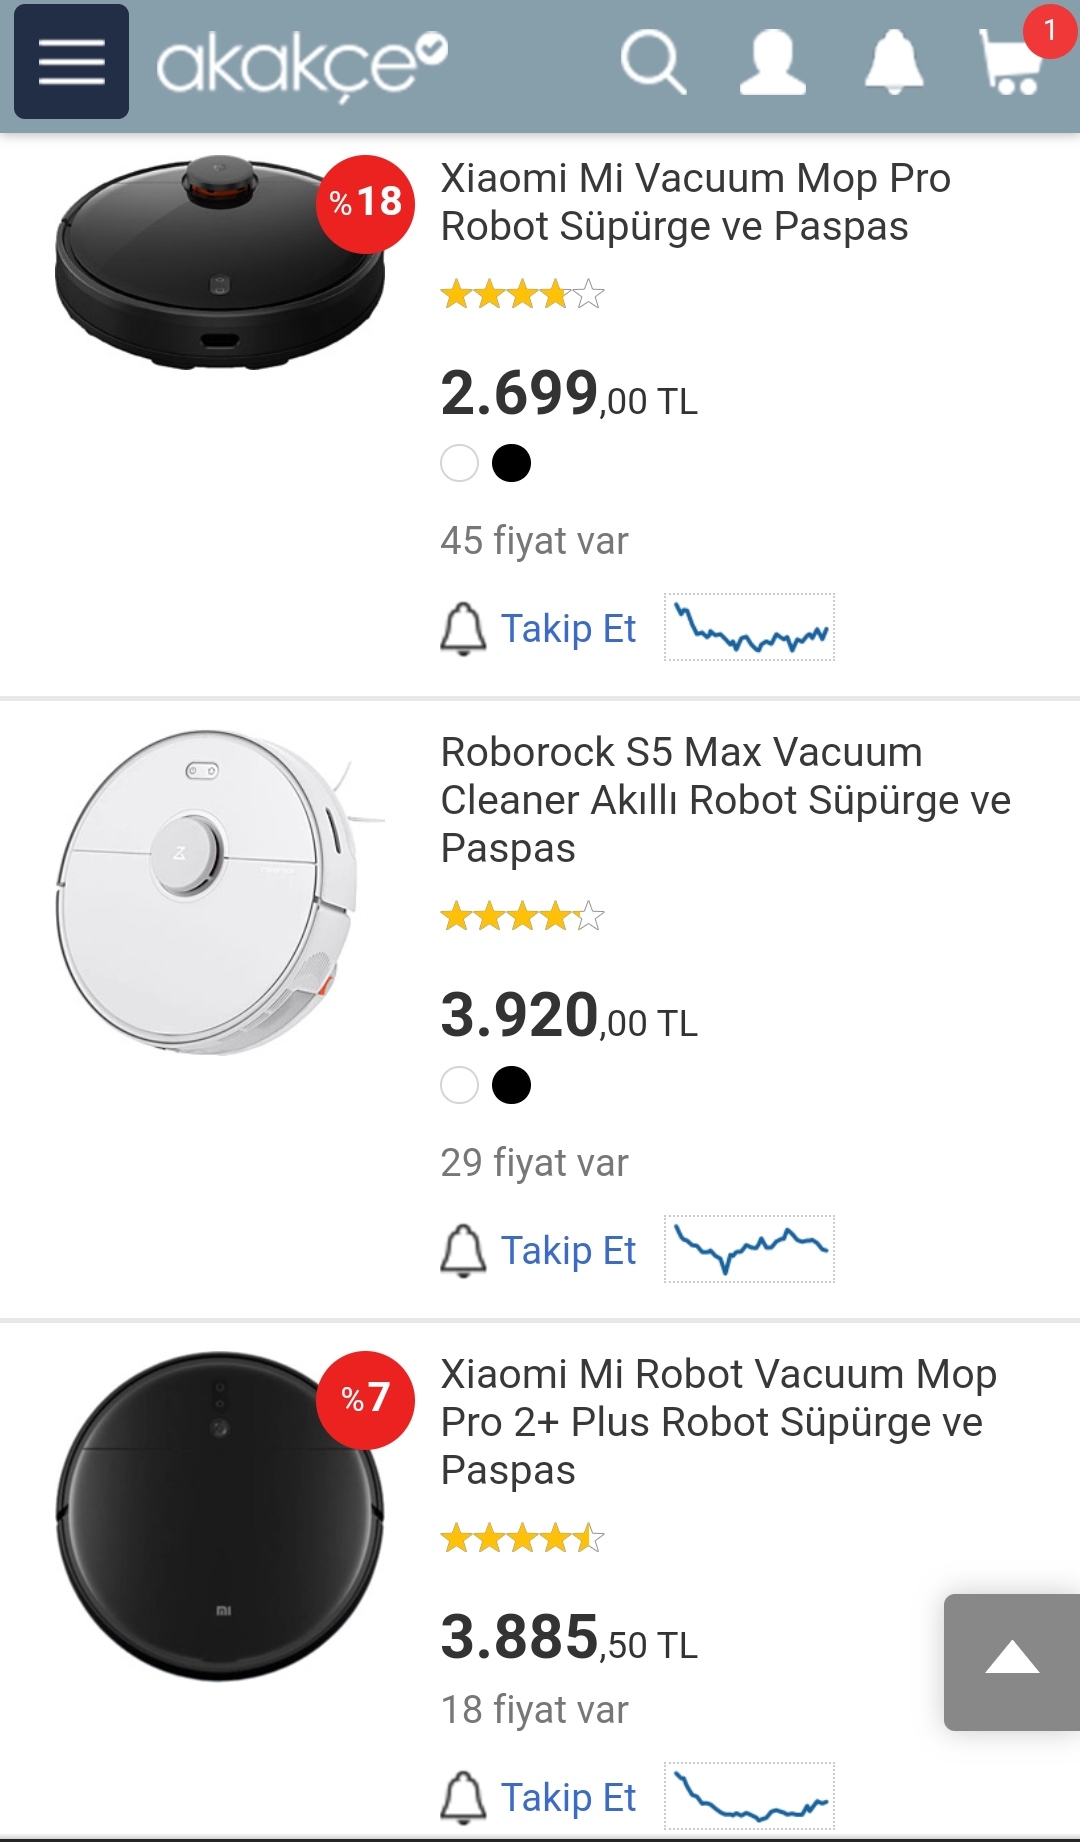Tap the search magnifier icon
This screenshot has height=1842, width=1080.
(652, 62)
